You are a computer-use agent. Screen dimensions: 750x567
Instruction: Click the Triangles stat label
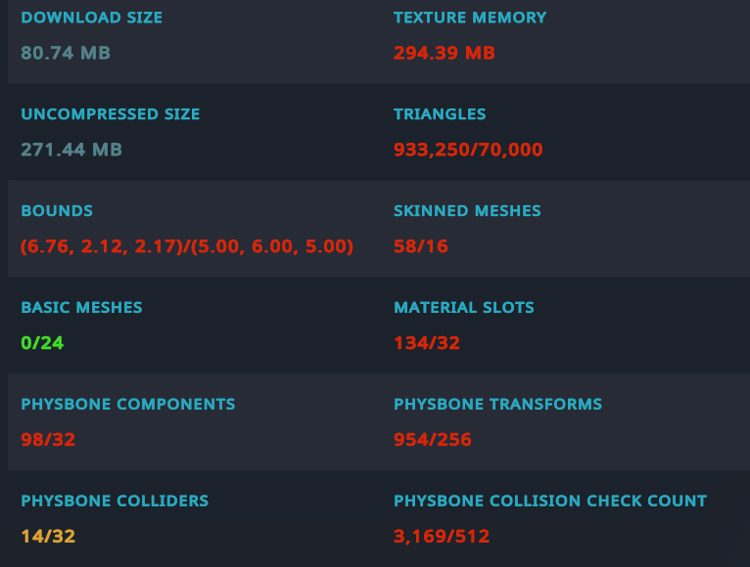pyautogui.click(x=440, y=115)
